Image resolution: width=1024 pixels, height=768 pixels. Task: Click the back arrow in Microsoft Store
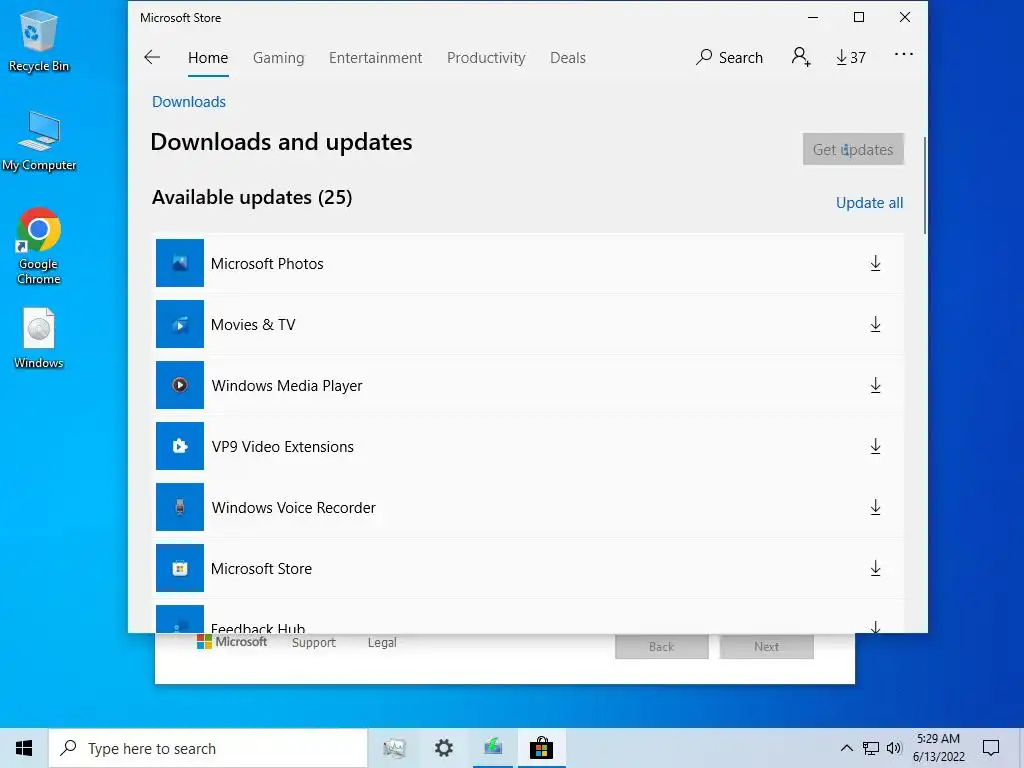[152, 57]
